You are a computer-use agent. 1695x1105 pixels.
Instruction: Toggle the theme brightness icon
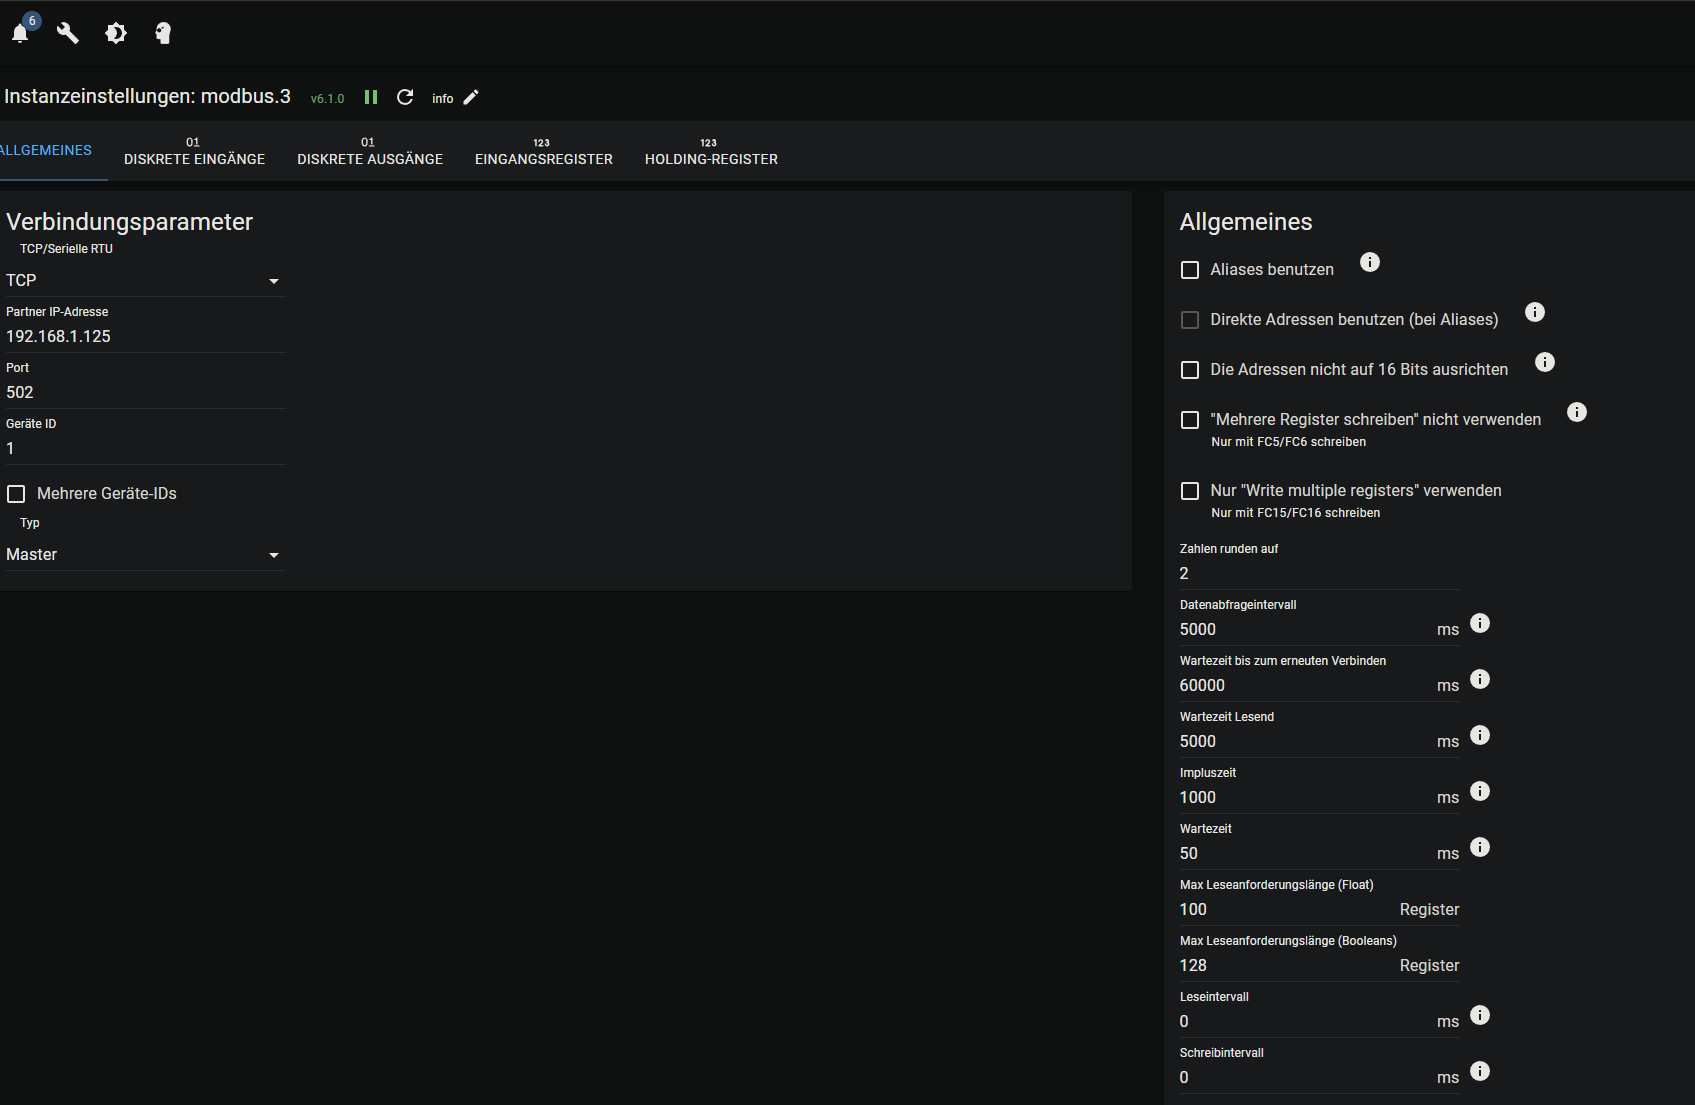pyautogui.click(x=116, y=34)
